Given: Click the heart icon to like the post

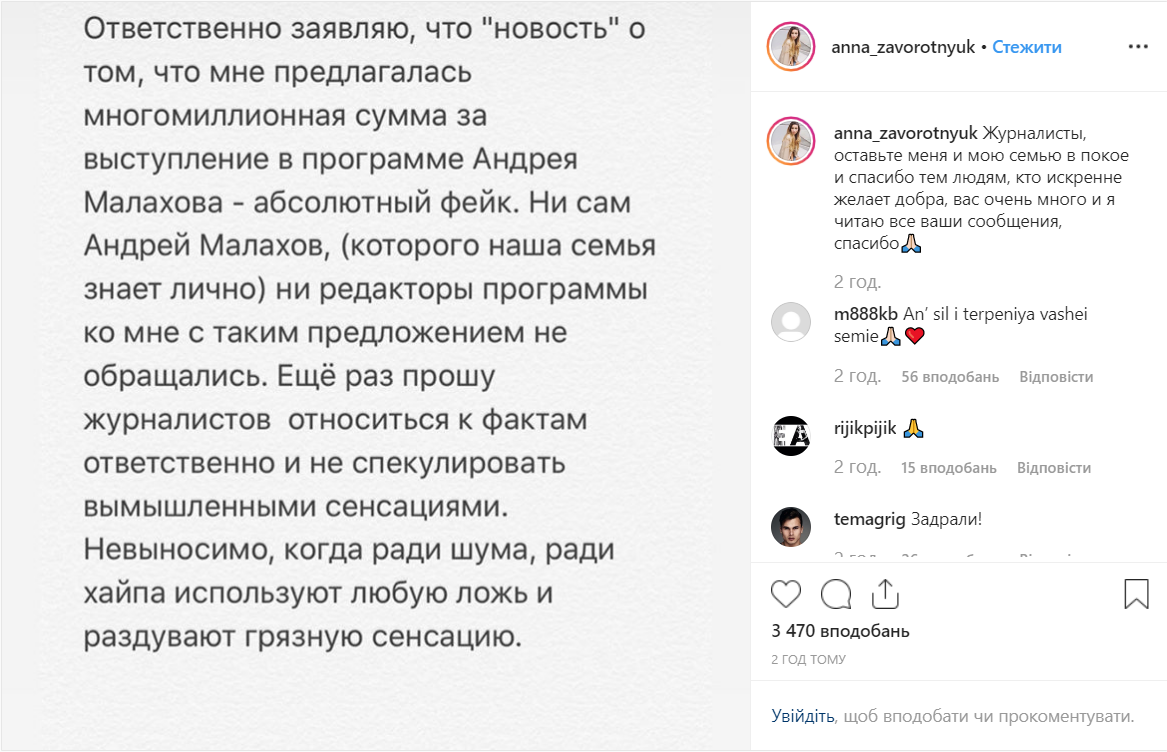Looking at the screenshot, I should (786, 594).
